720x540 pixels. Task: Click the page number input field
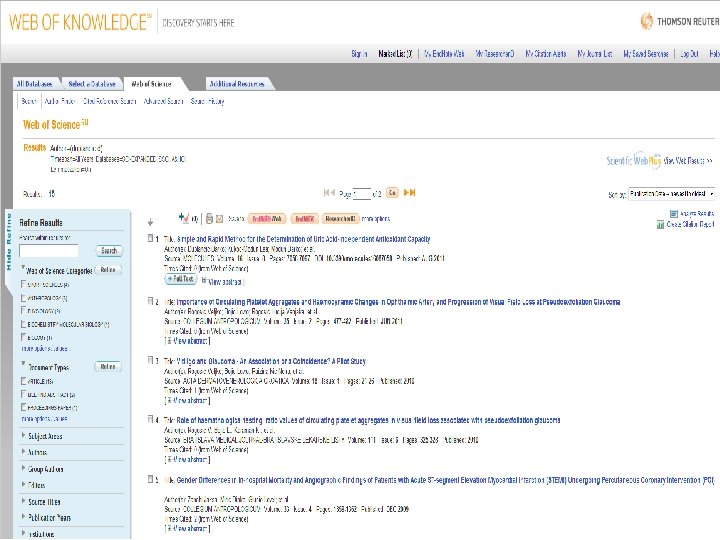pos(362,194)
